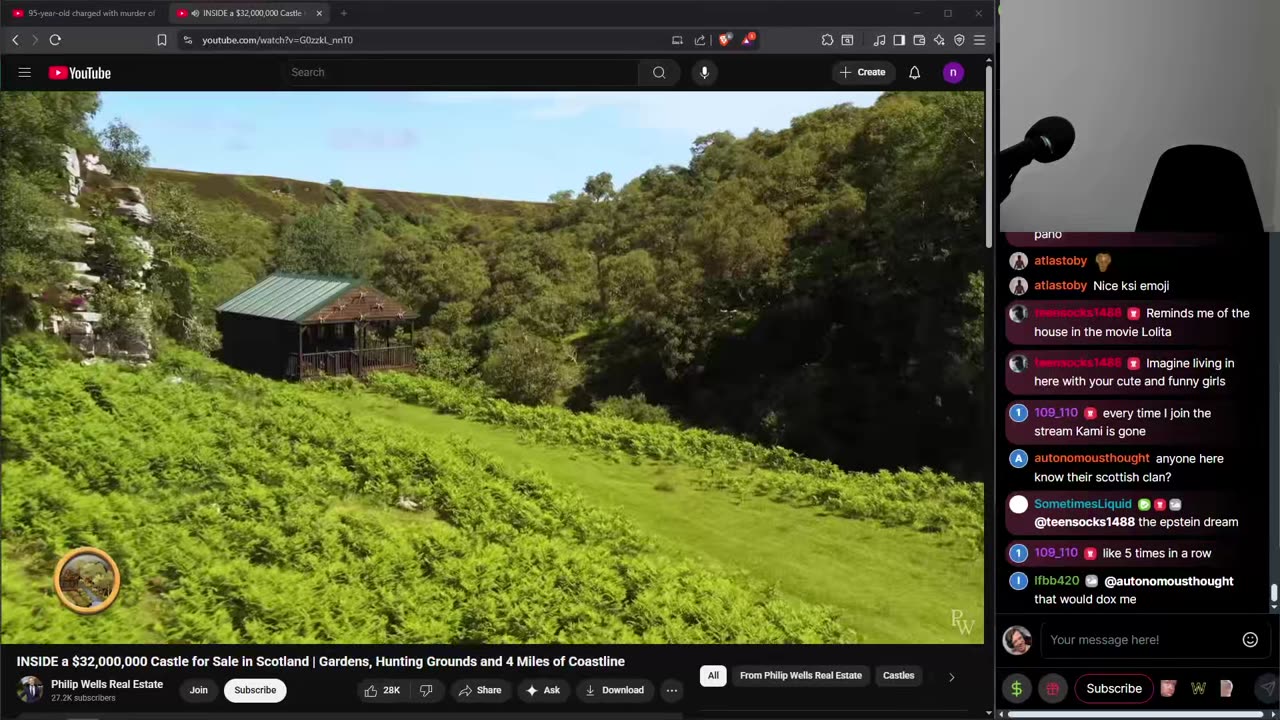1280x720 pixels.
Task: Show more filter chips with right chevron
Action: click(x=951, y=677)
